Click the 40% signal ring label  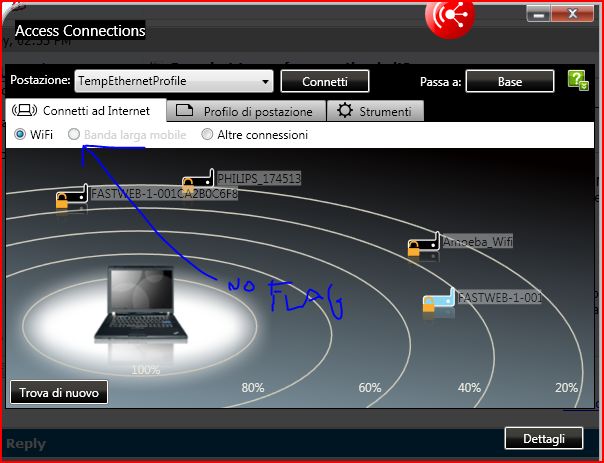469,388
